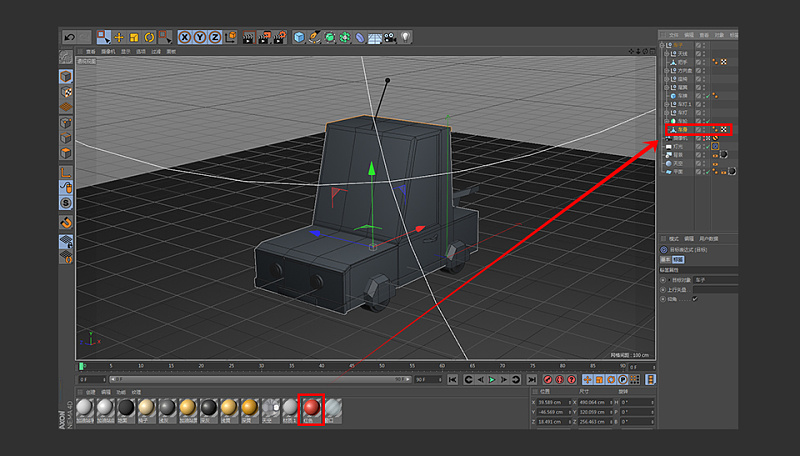Image resolution: width=800 pixels, height=456 pixels.
Task: Toggle the X axis lock
Action: (x=185, y=37)
